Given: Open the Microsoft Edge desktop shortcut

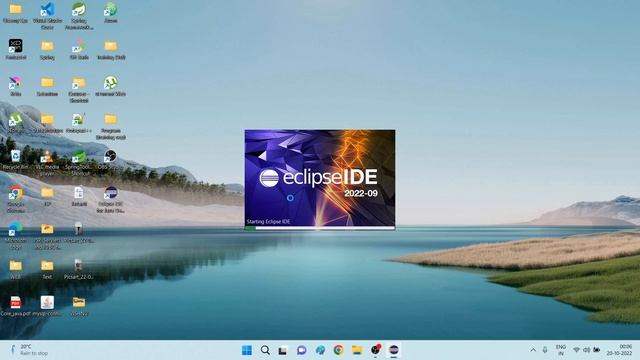Looking at the screenshot, I should 16,236.
